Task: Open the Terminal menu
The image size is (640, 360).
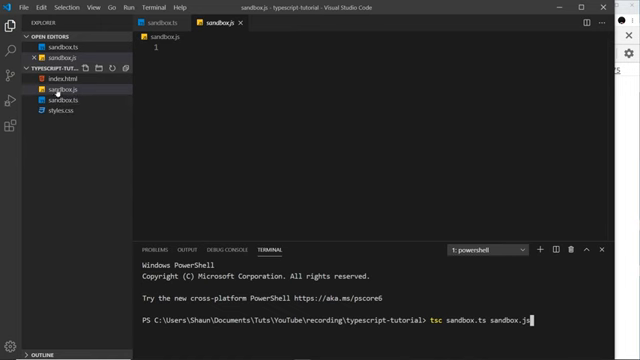Action: [154, 7]
